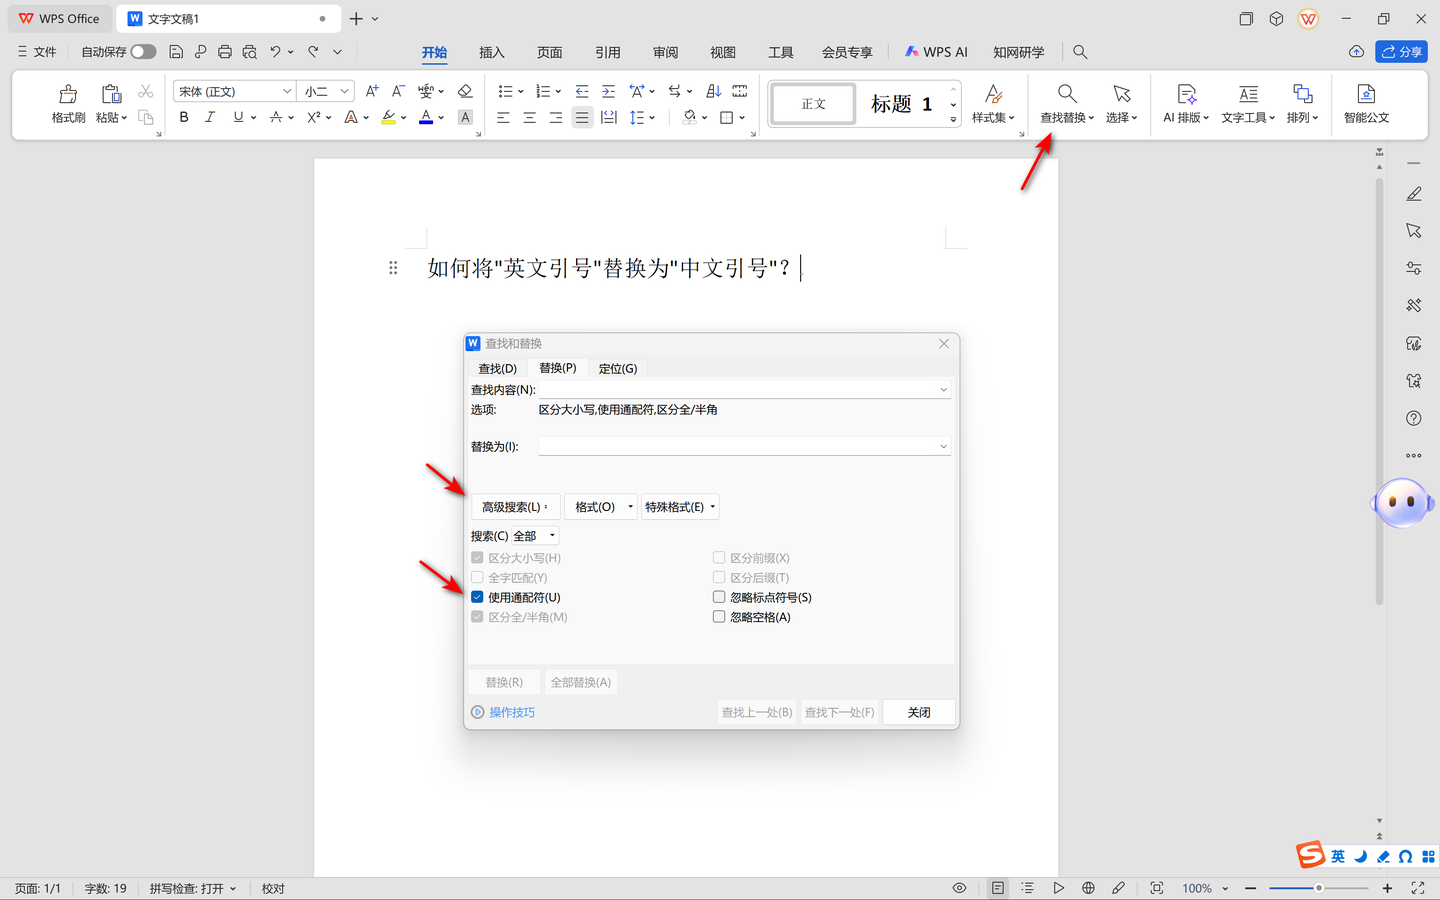
Task: Click the print icon in quick toolbar
Action: [225, 51]
